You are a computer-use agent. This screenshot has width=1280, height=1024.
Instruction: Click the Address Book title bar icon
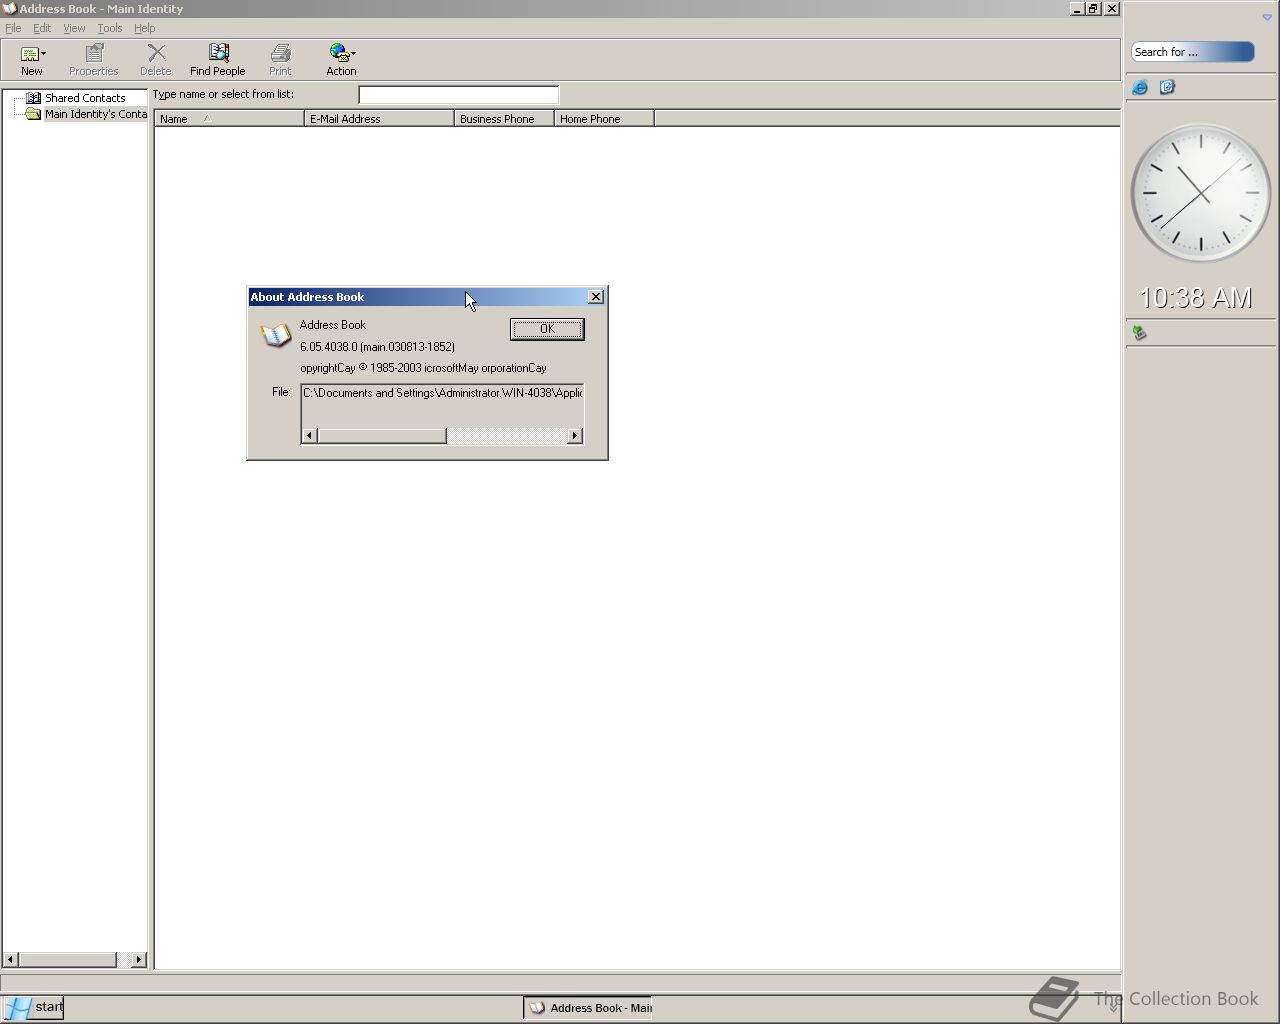coord(9,8)
